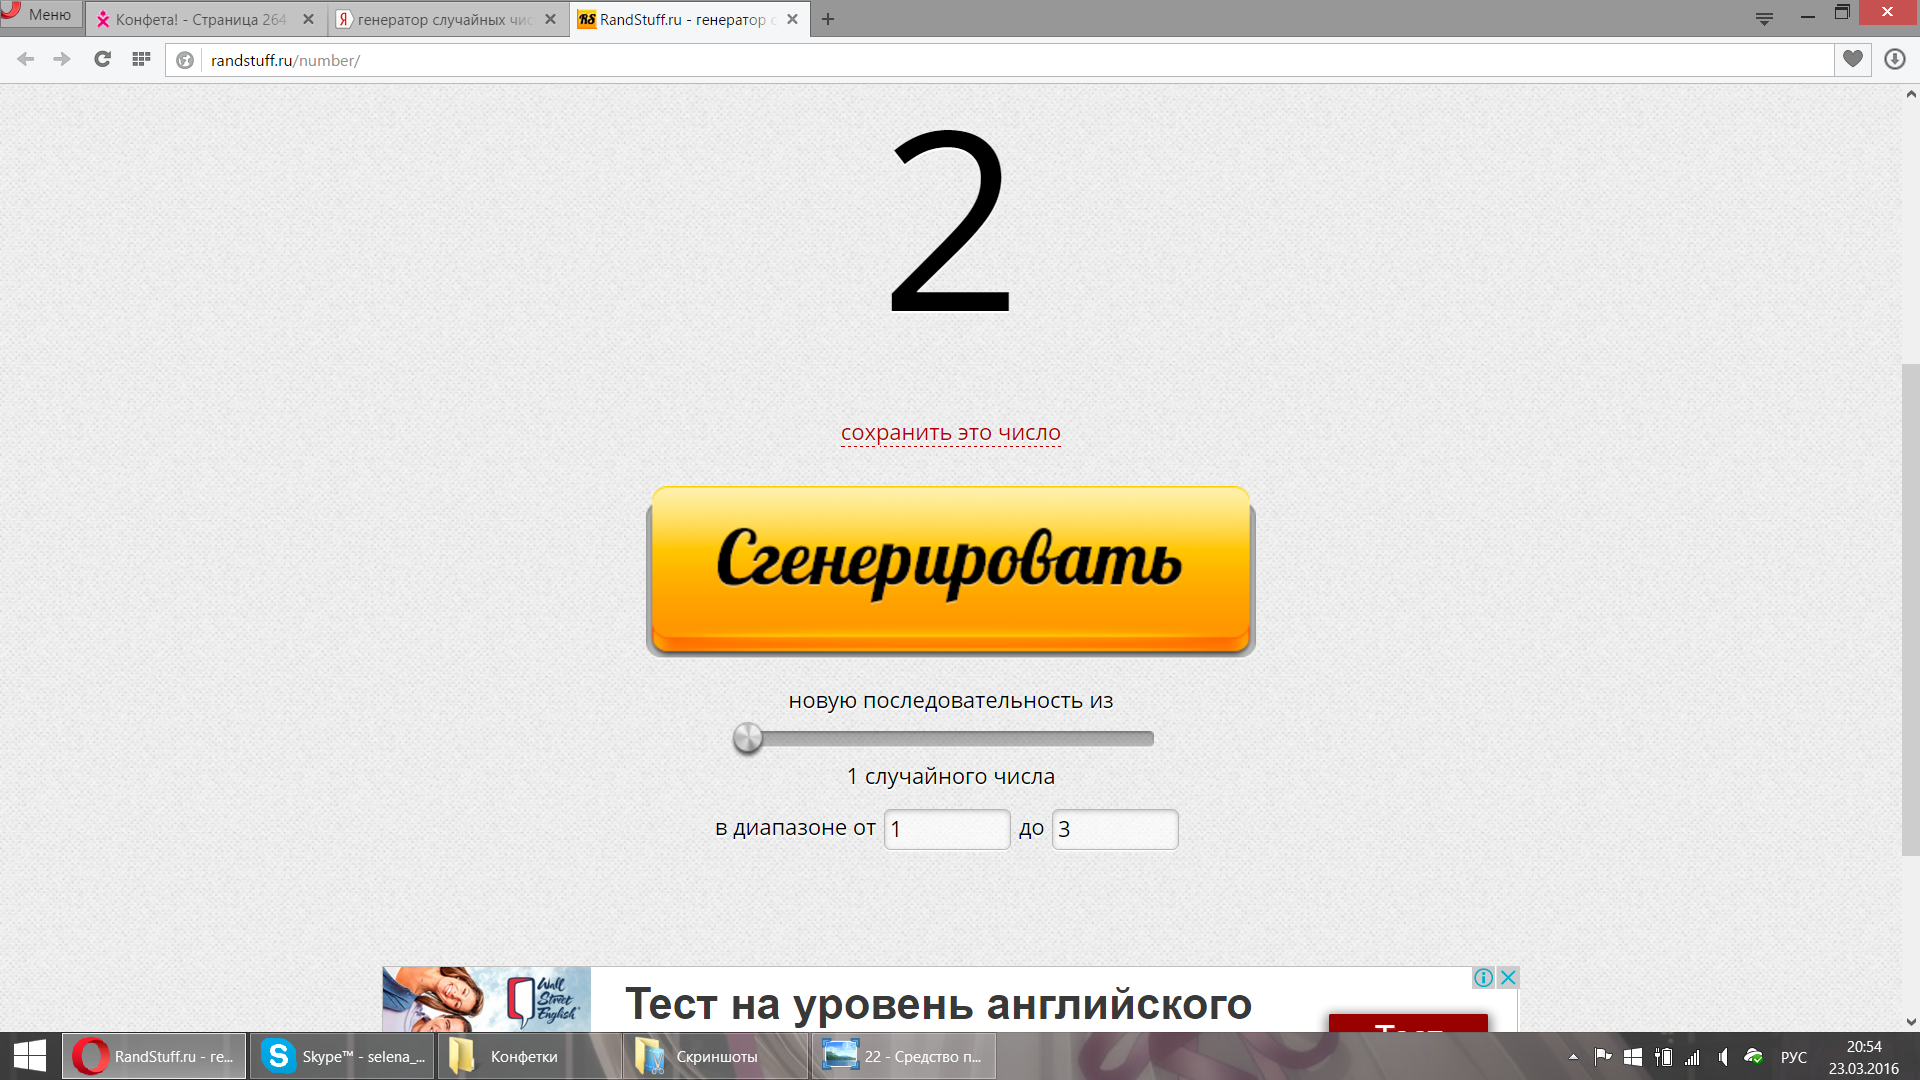The height and width of the screenshot is (1080, 1920).
Task: Open Speed Dial grid icon
Action: (141, 59)
